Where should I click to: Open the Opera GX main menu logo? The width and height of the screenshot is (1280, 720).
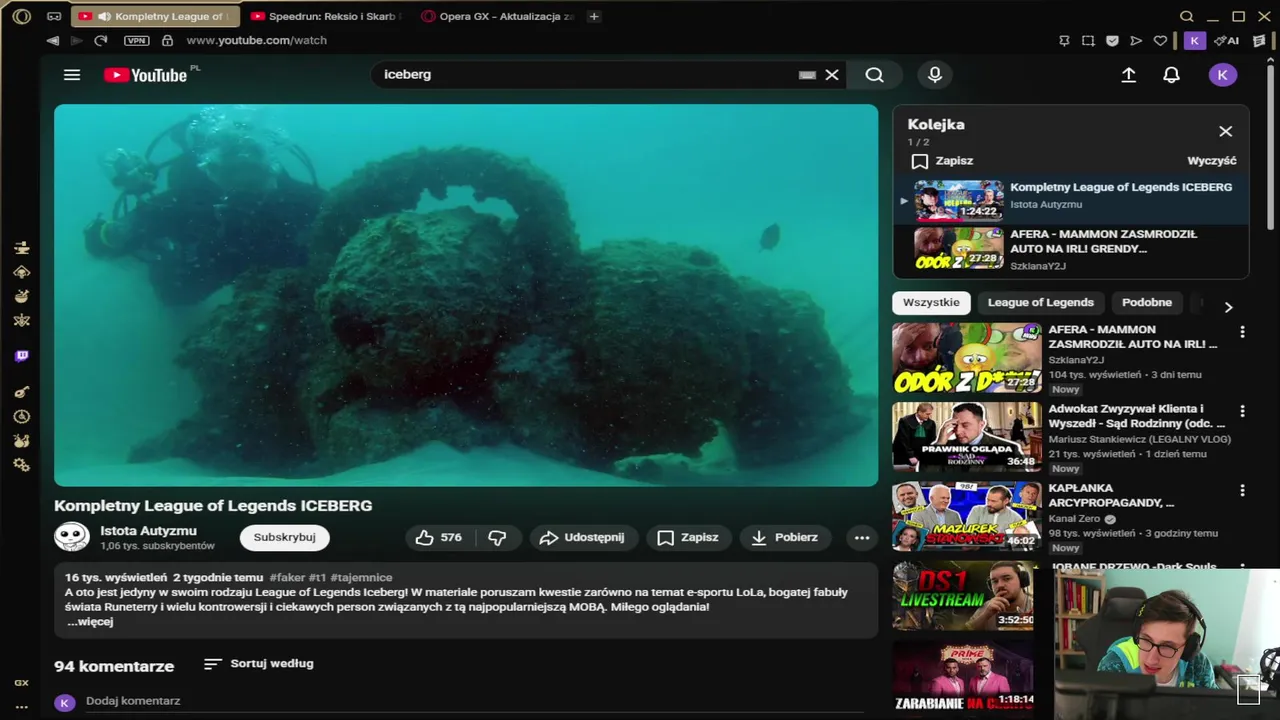pos(21,16)
